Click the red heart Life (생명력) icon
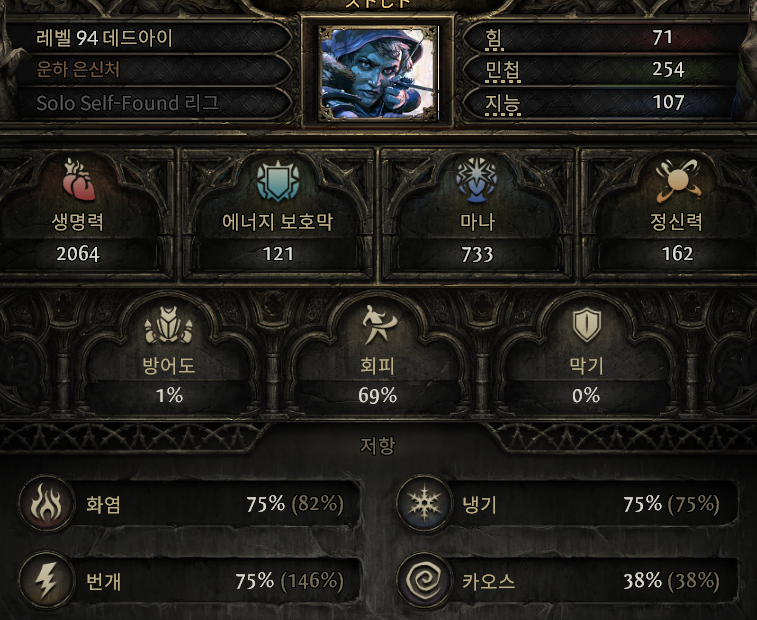This screenshot has height=620, width=757. point(79,179)
